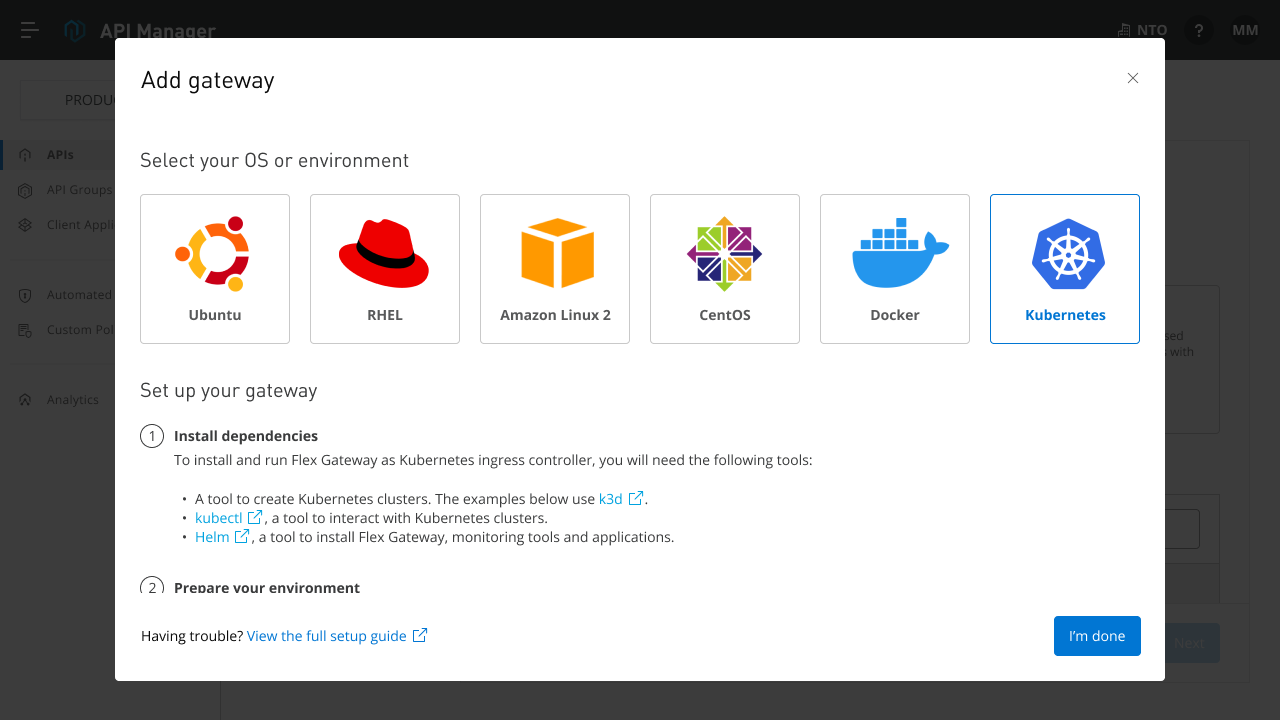Screen dimensions: 1280x720
Task: Open the help question mark icon
Action: click(x=1199, y=30)
